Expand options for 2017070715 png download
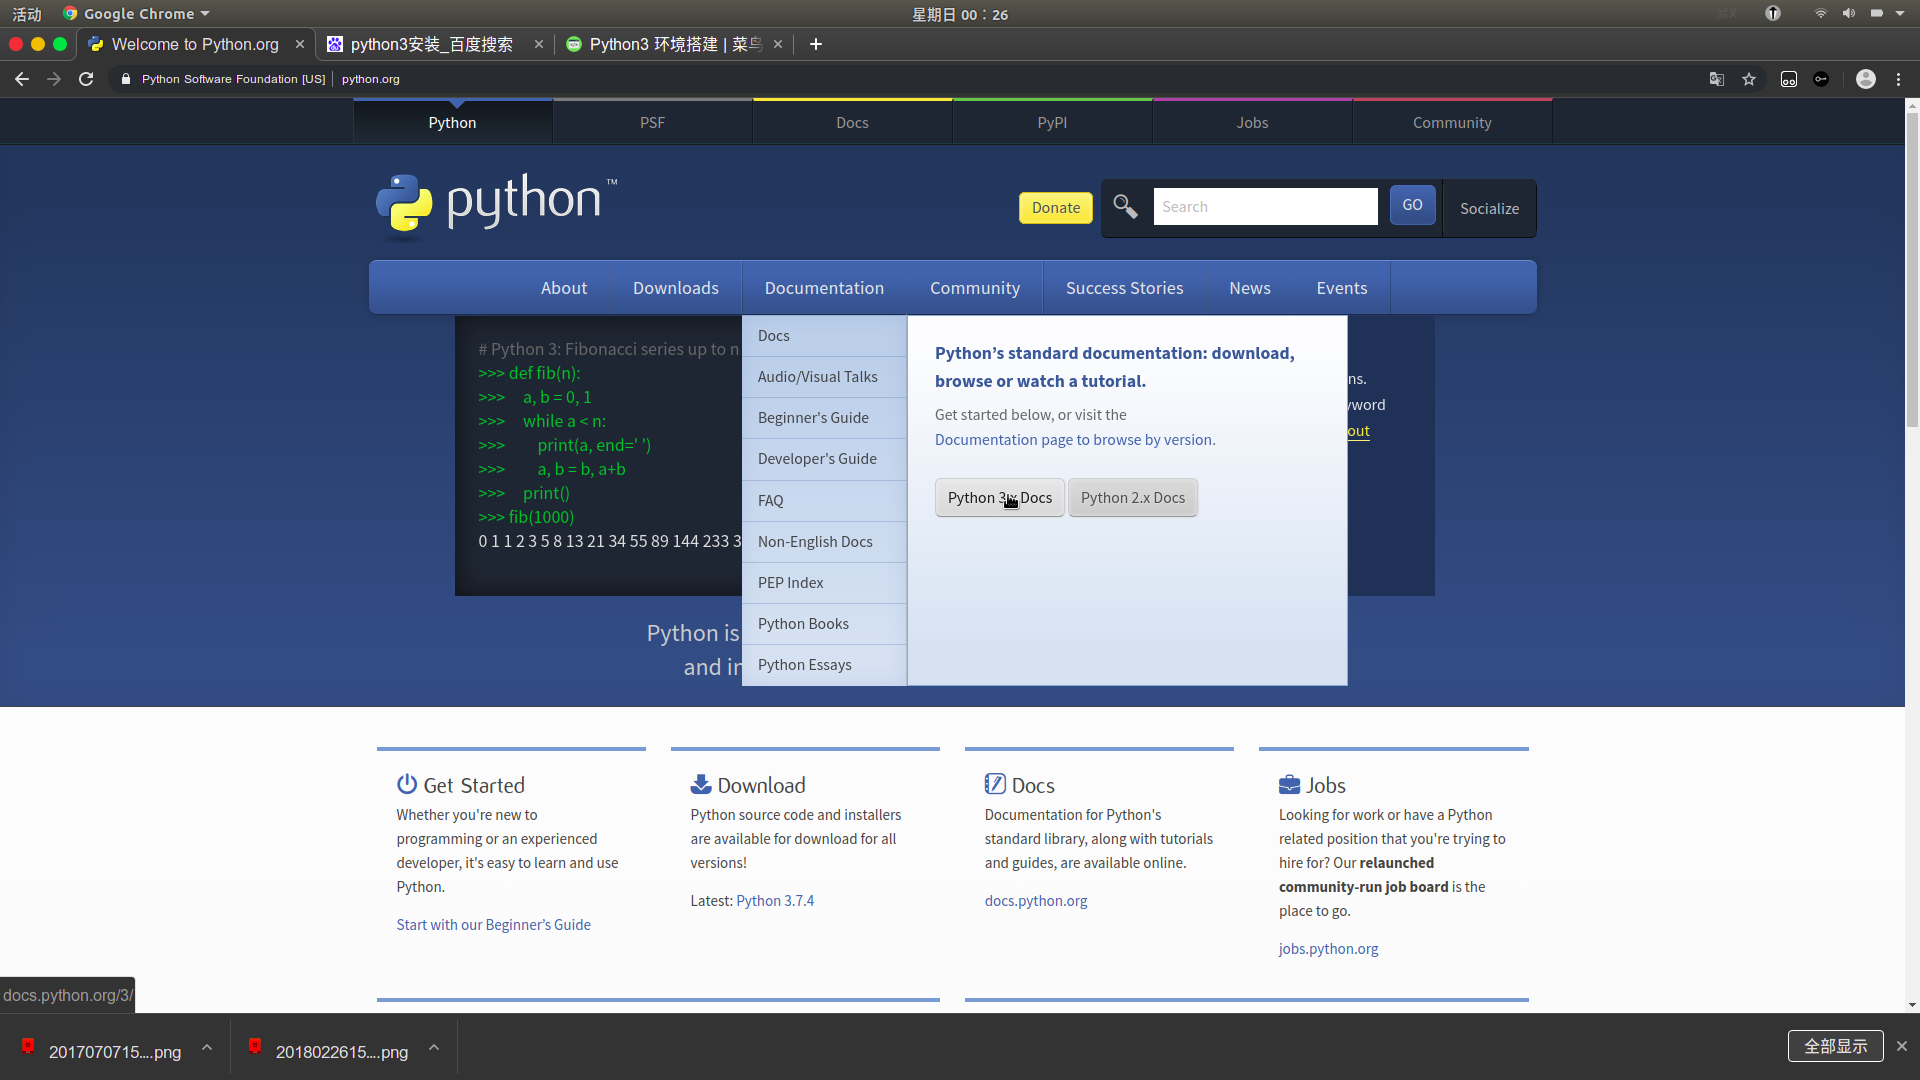Viewport: 1920px width, 1080px height. pos(207,1048)
